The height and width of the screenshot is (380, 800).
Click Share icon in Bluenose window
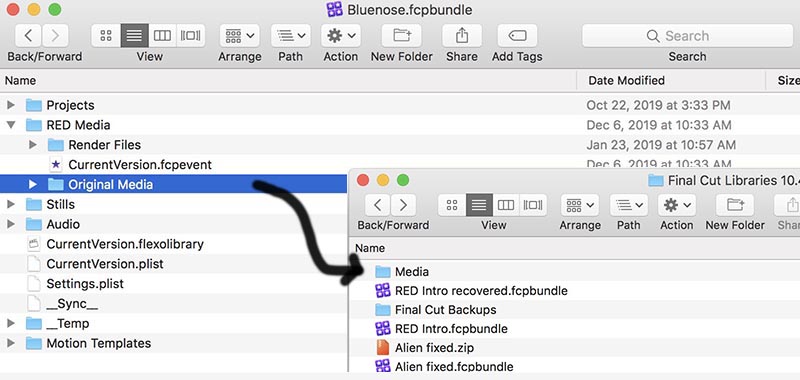coord(462,36)
